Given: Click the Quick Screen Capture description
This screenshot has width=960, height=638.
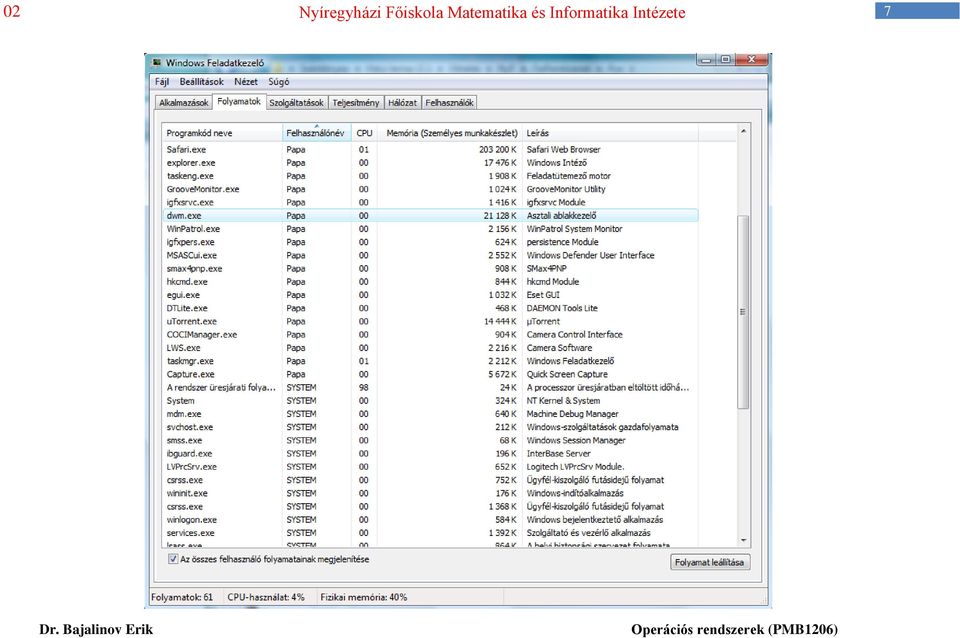Looking at the screenshot, I should coord(567,375).
